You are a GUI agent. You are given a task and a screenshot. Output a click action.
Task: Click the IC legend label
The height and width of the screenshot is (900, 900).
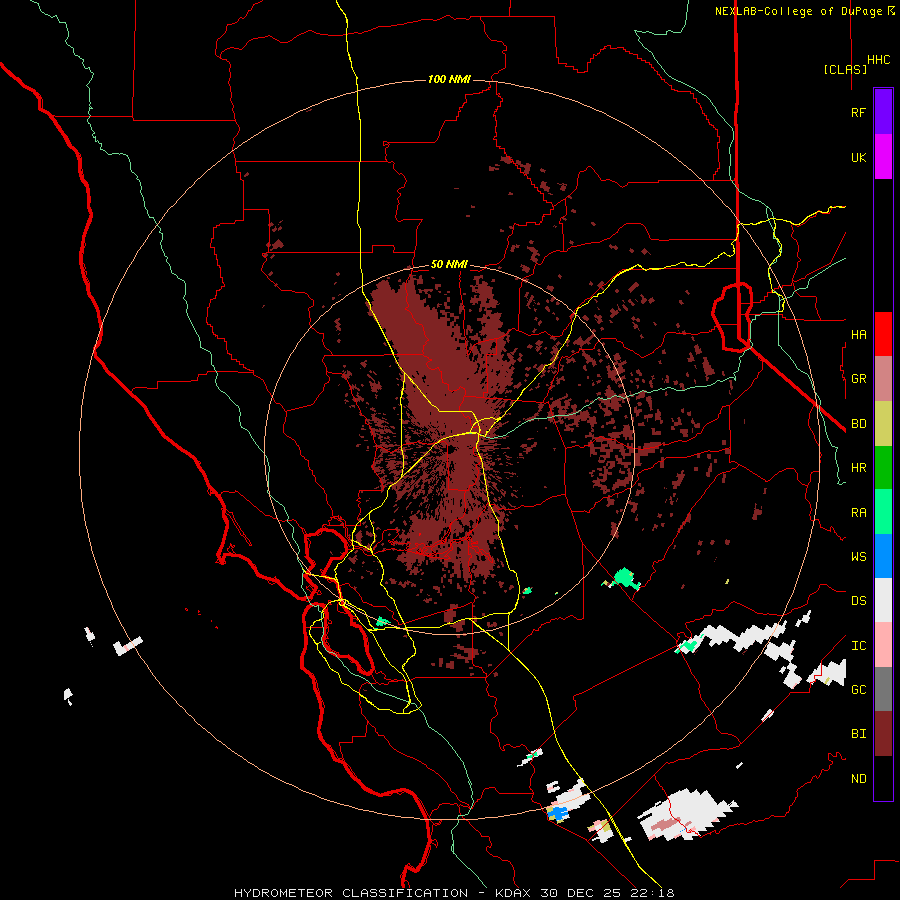(858, 646)
